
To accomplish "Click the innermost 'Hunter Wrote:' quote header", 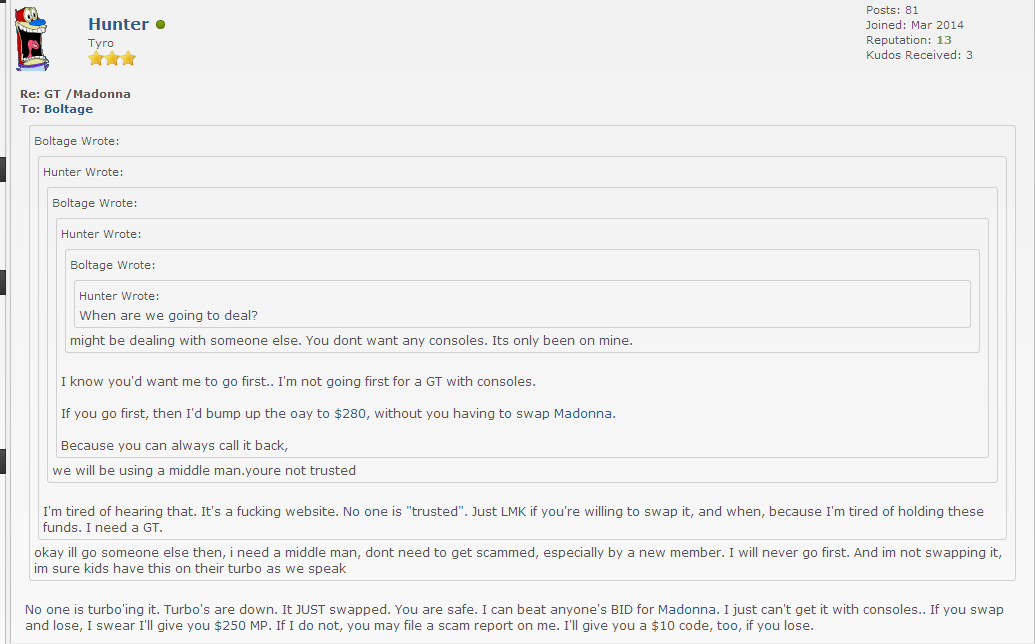I will (x=119, y=296).
